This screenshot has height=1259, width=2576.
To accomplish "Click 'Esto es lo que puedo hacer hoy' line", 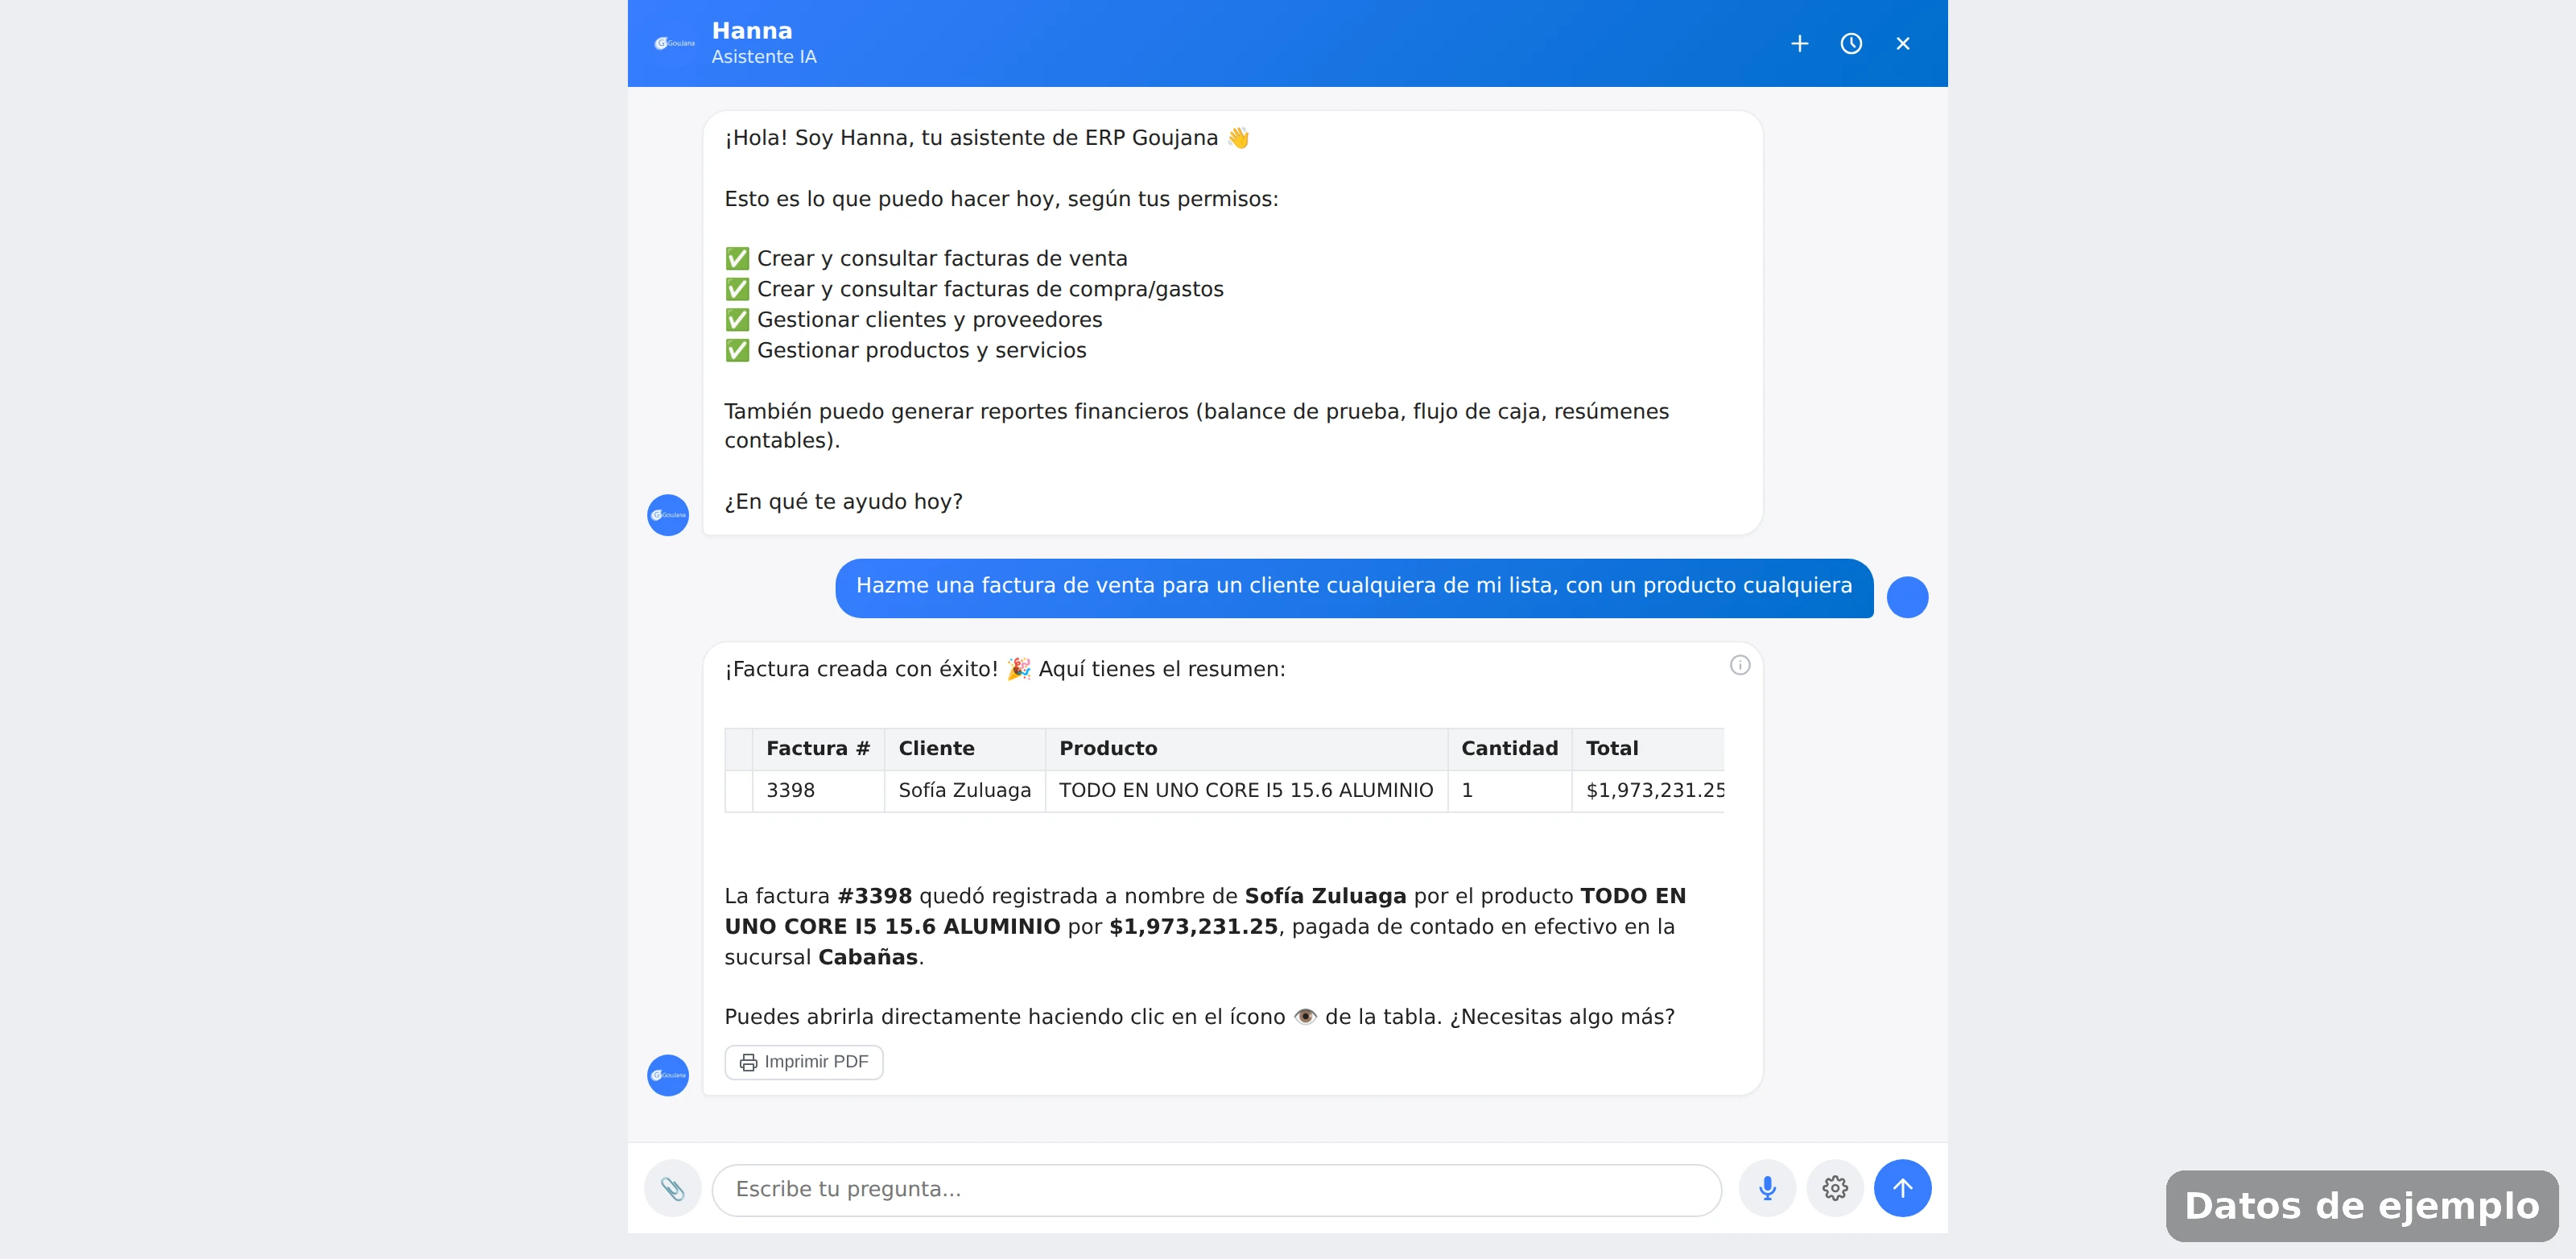I will pos(1001,199).
